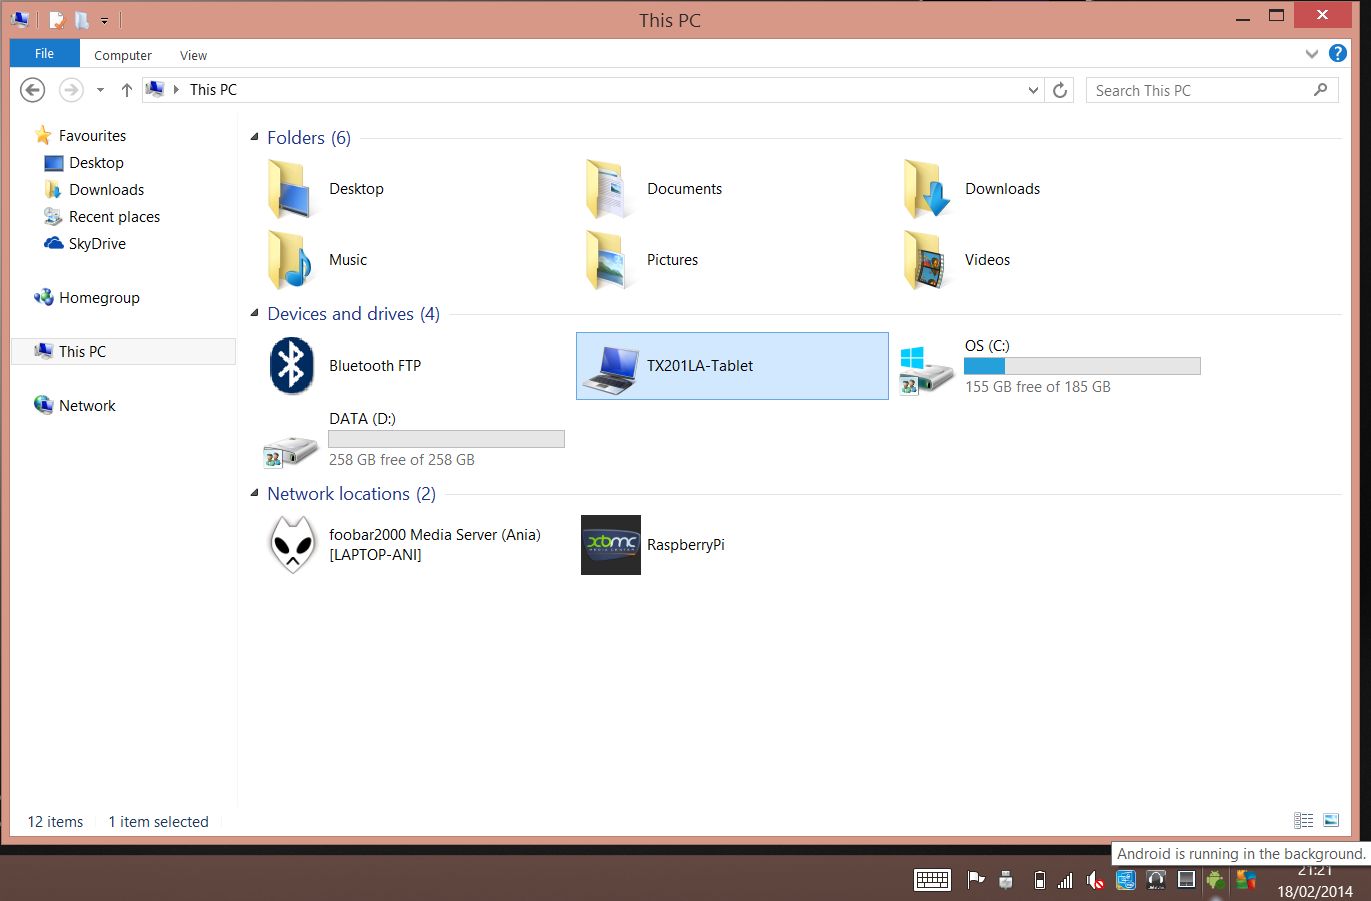Viewport: 1371px width, 901px height.
Task: Select the Desktop folder icon in Folders
Action: coord(288,189)
